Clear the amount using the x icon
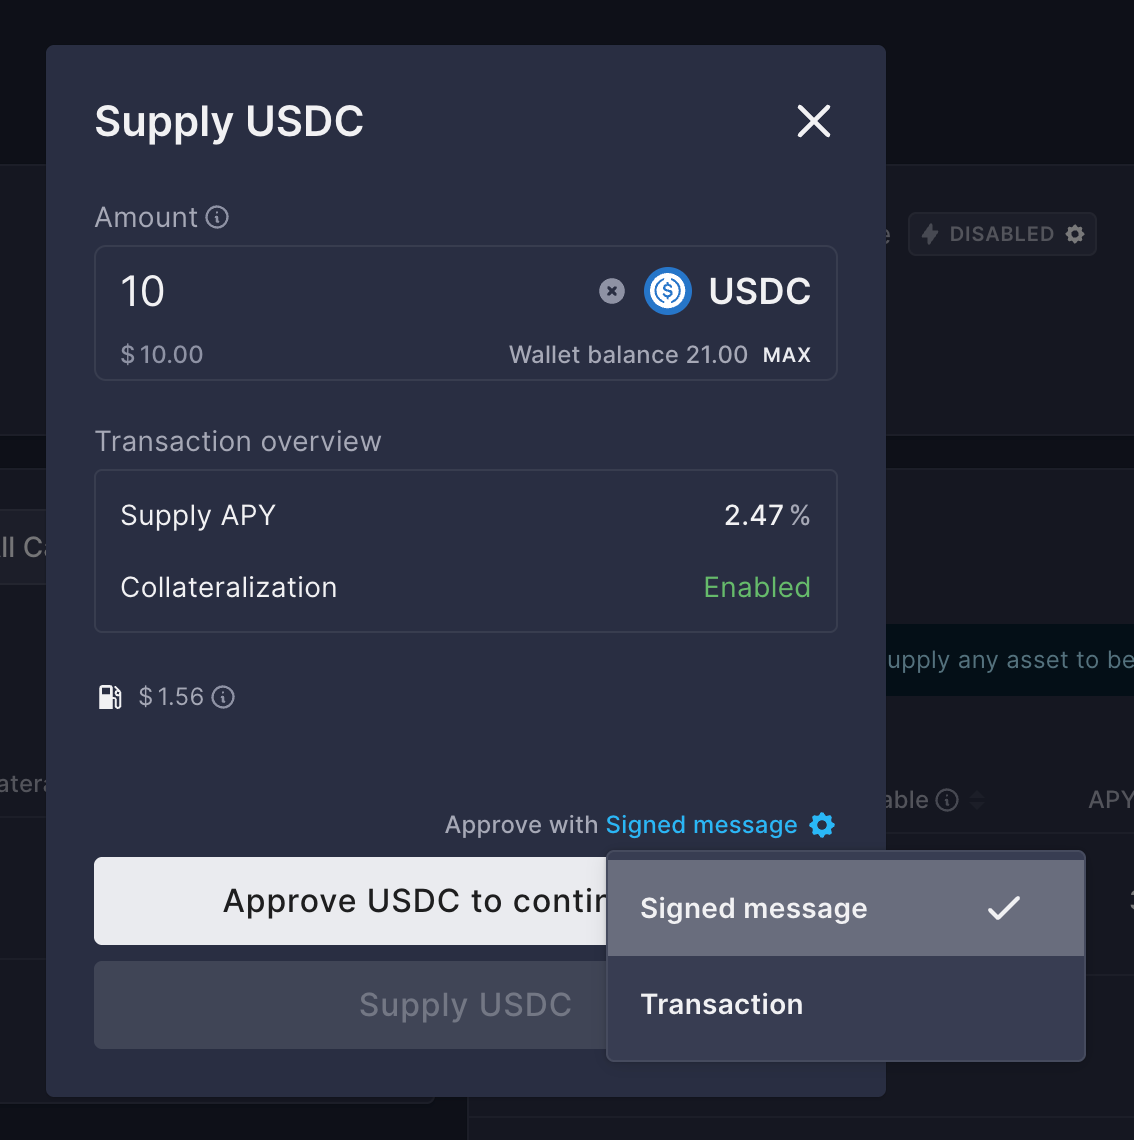This screenshot has height=1140, width=1134. point(611,291)
